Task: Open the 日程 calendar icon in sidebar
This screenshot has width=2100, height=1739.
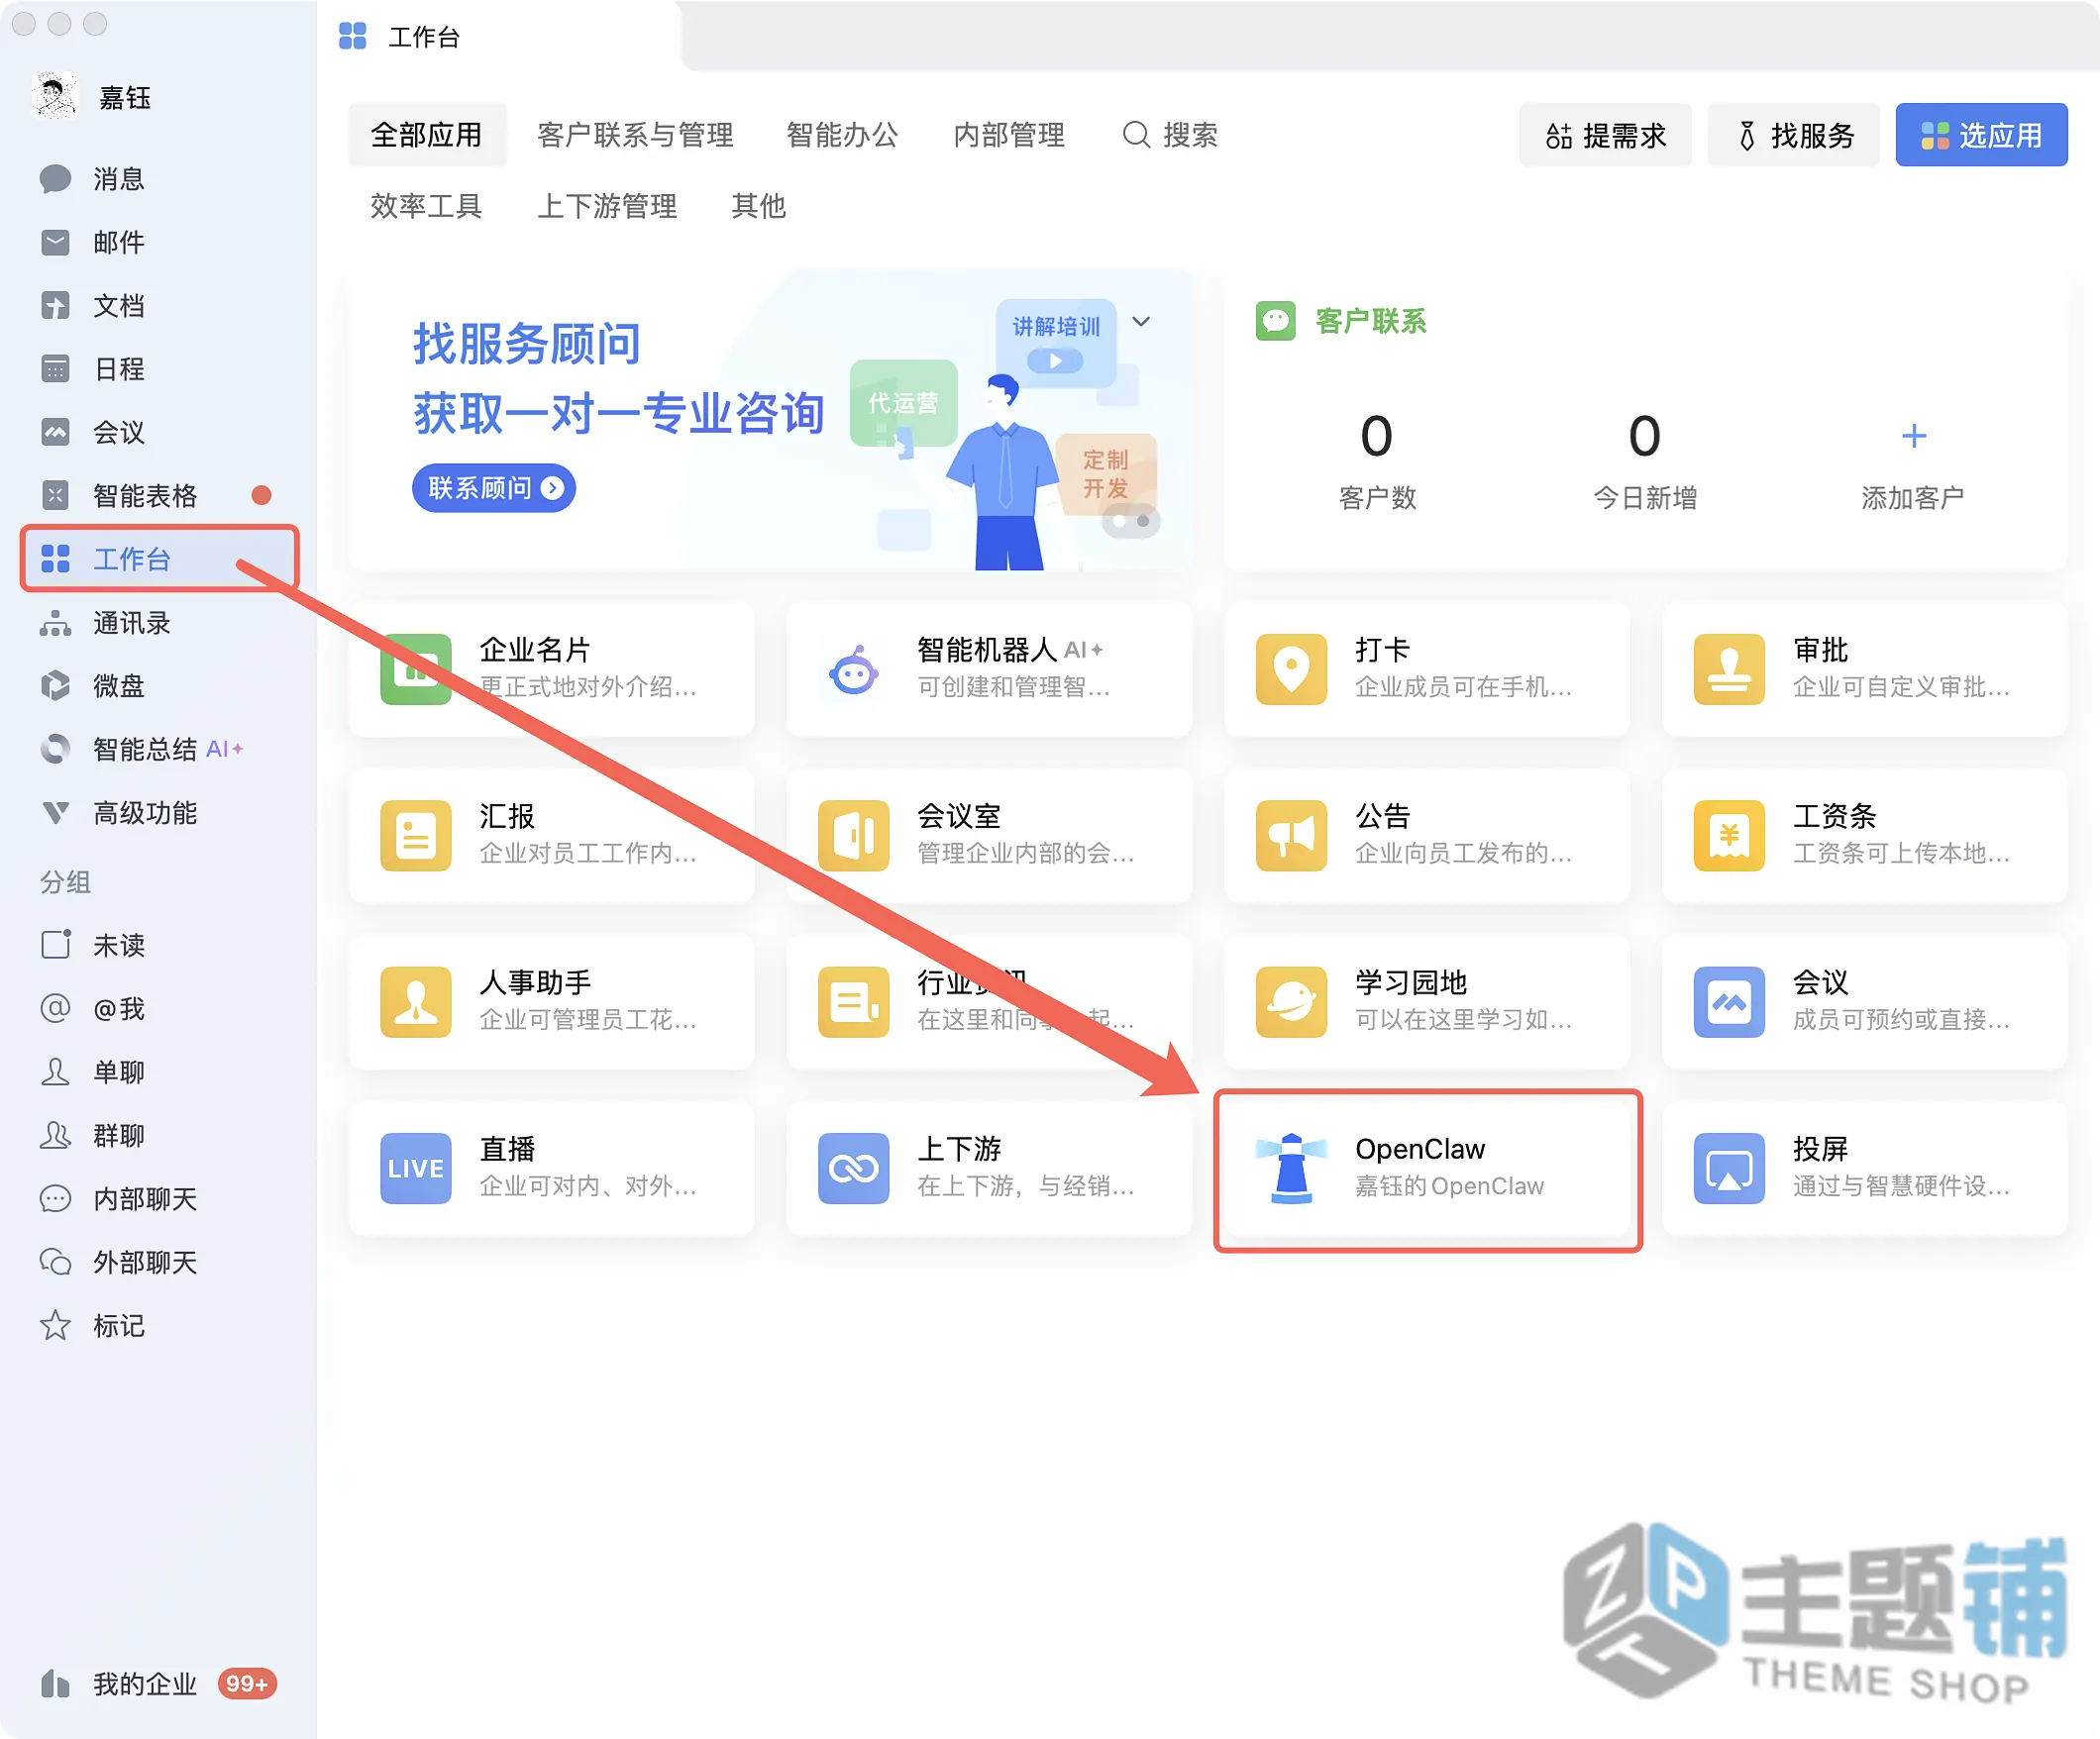Action: point(55,369)
